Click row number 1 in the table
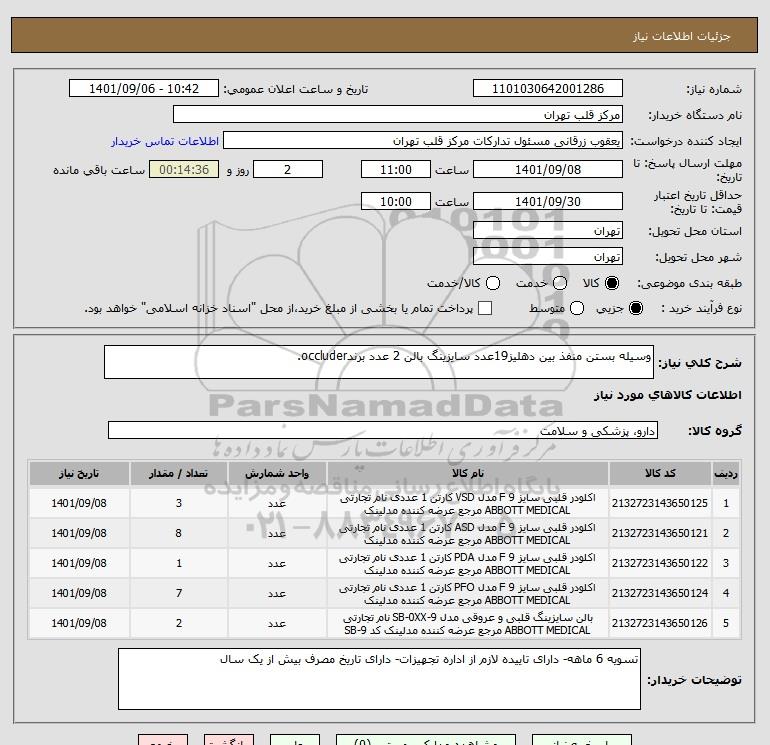This screenshot has width=770, height=745. [726, 503]
